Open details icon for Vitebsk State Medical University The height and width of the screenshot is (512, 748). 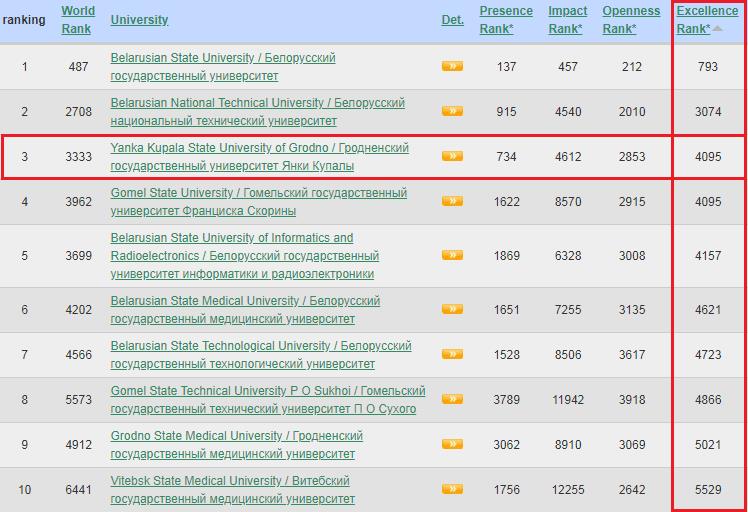pyautogui.click(x=452, y=489)
